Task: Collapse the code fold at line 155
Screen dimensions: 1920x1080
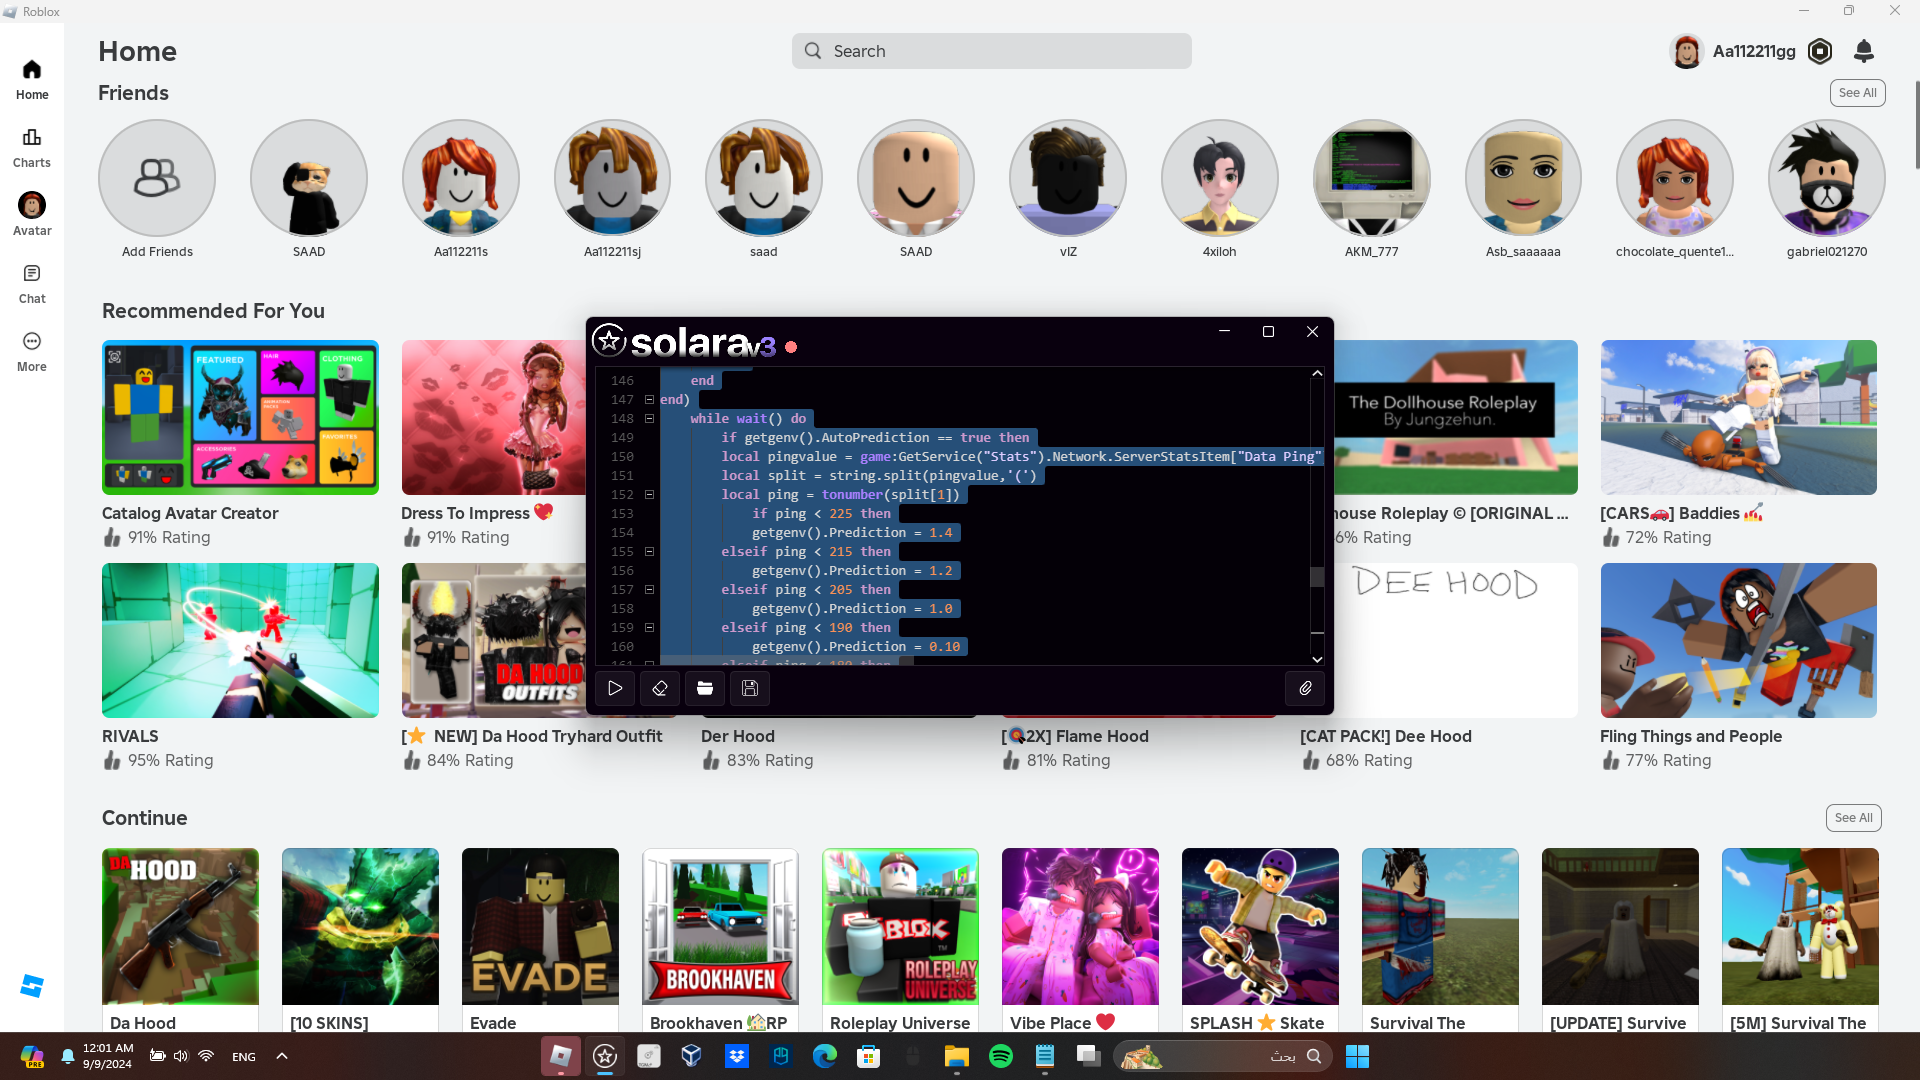Action: coord(649,551)
